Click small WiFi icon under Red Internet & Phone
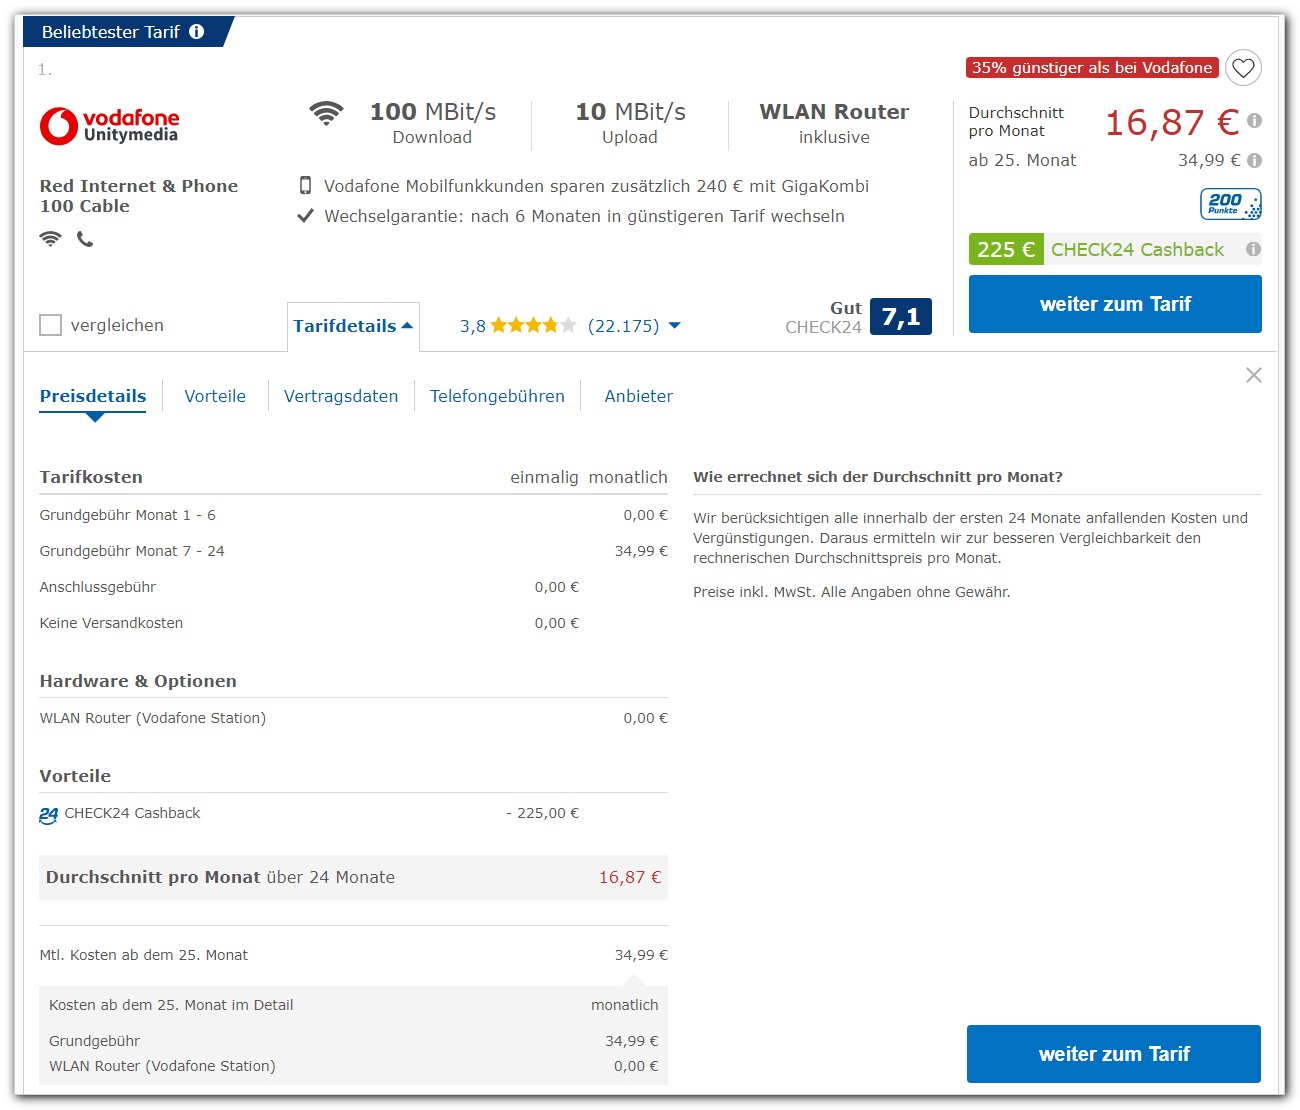 (50, 239)
